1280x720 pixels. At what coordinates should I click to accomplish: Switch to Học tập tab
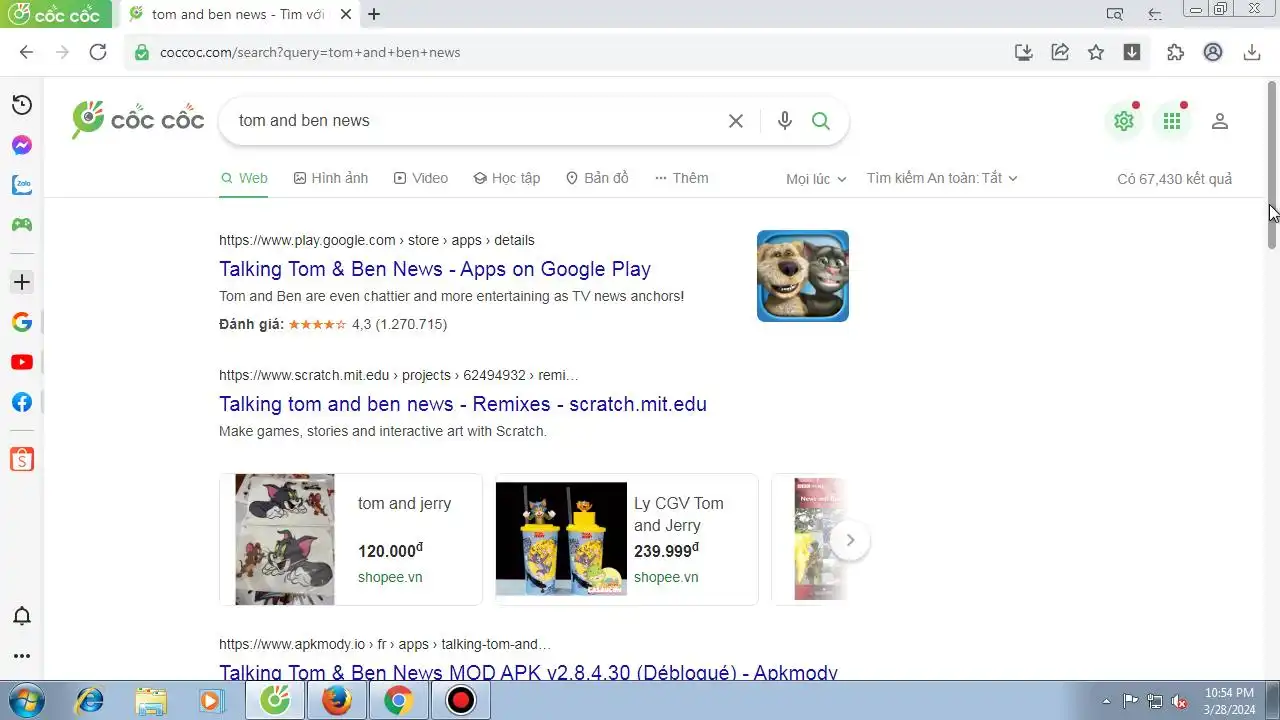[507, 178]
